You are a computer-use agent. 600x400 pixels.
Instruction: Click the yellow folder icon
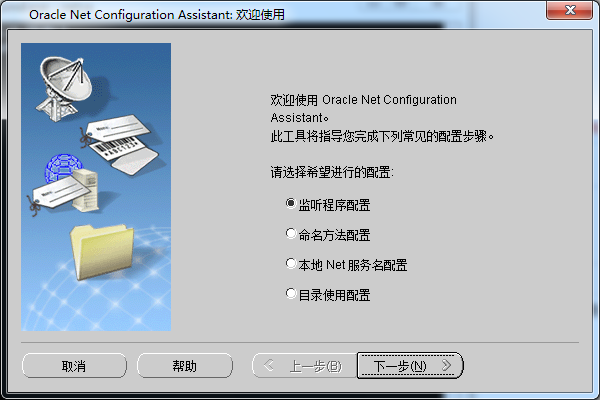(x=102, y=251)
